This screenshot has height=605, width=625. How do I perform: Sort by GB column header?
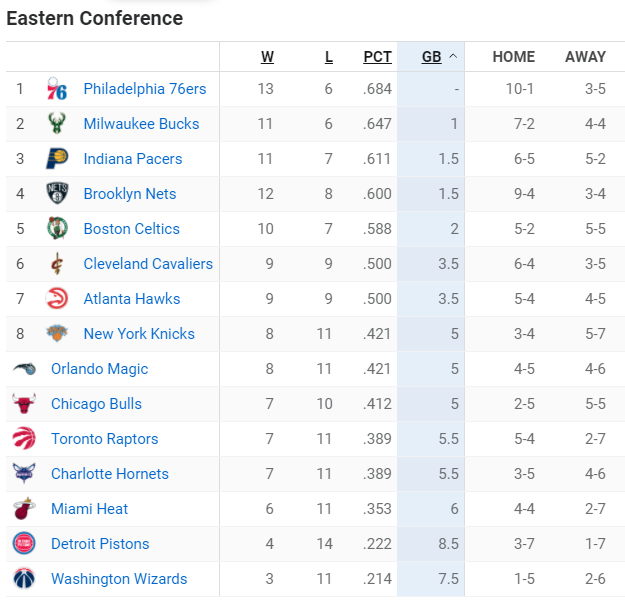pos(431,57)
